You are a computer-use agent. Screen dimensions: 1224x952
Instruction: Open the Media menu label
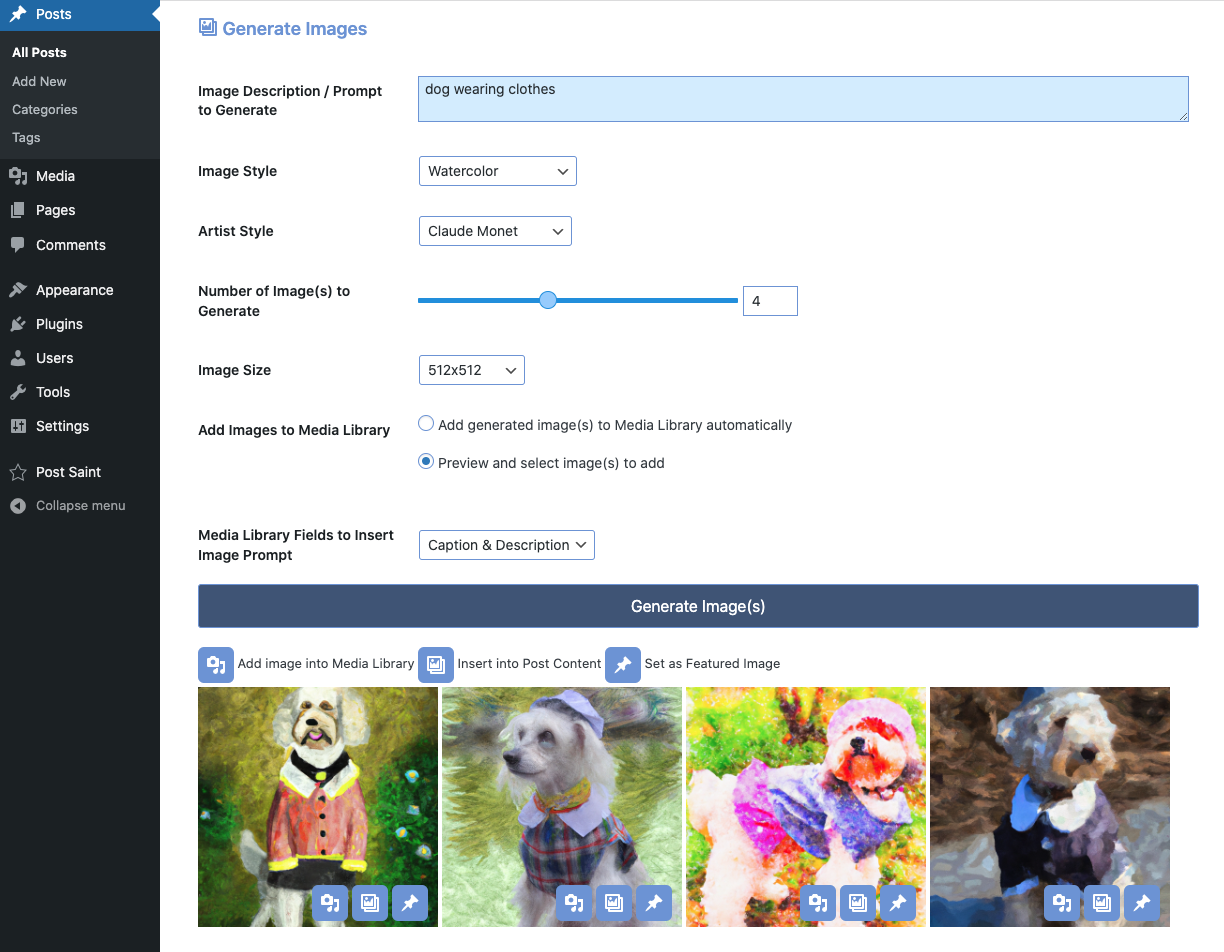tap(55, 176)
